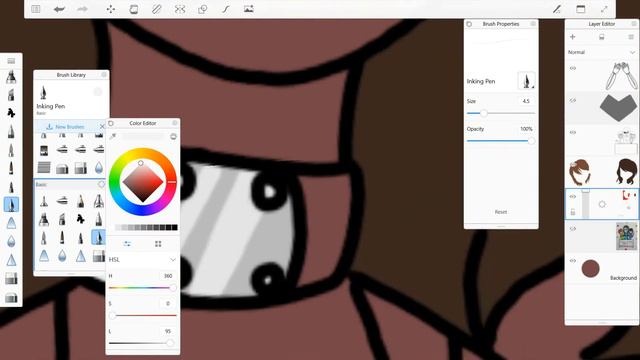
Task: Click the New Brushes download link
Action: (x=65, y=127)
